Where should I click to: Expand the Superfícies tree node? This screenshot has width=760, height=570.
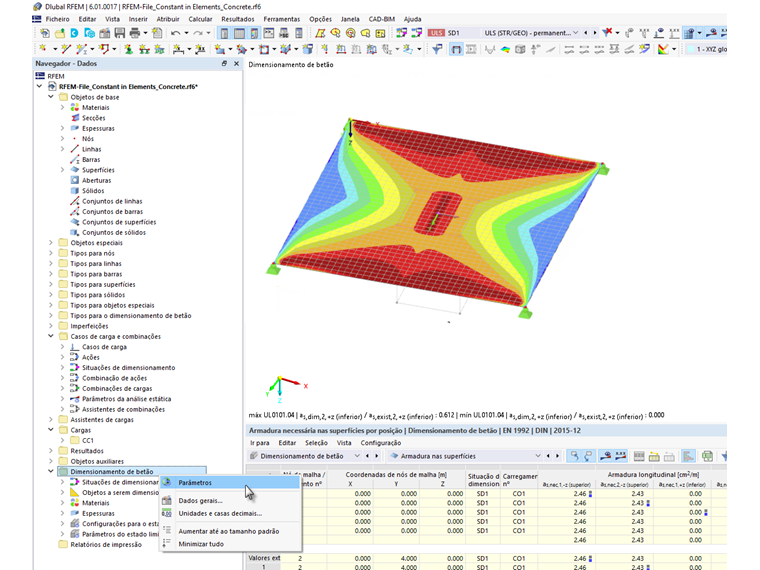tap(63, 170)
